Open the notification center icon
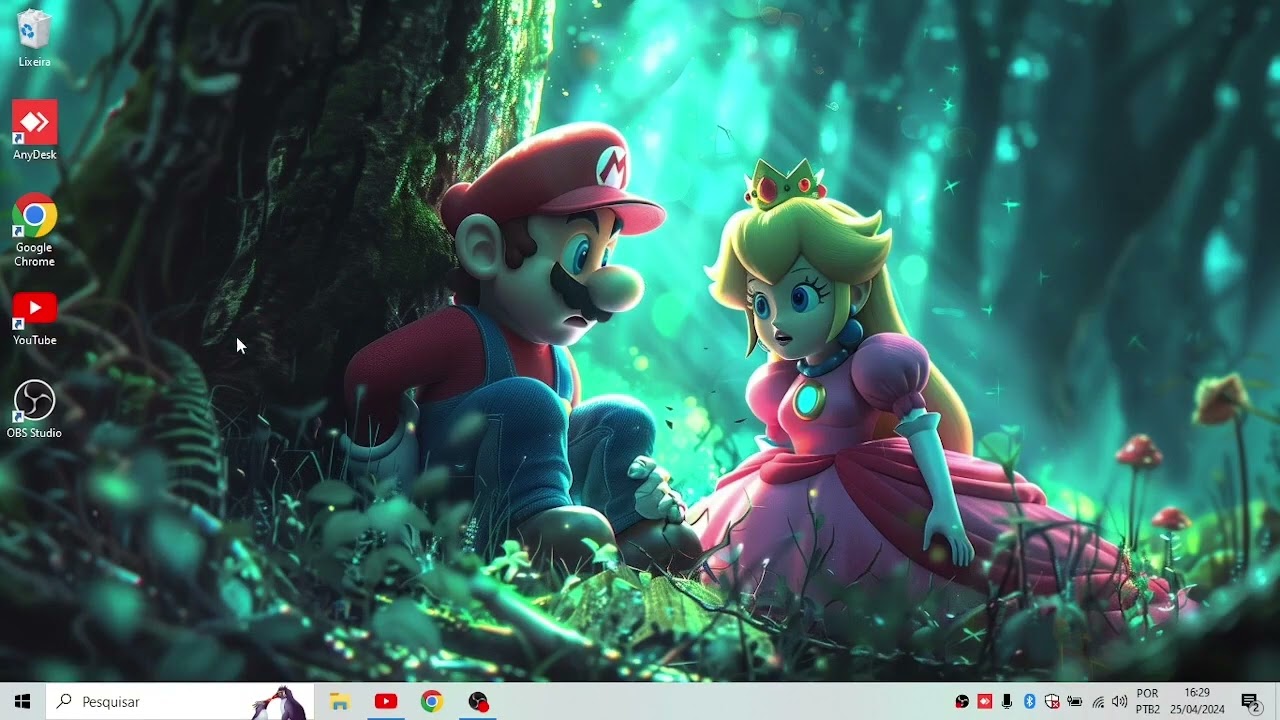Viewport: 1280px width, 720px height. pyautogui.click(x=1250, y=702)
